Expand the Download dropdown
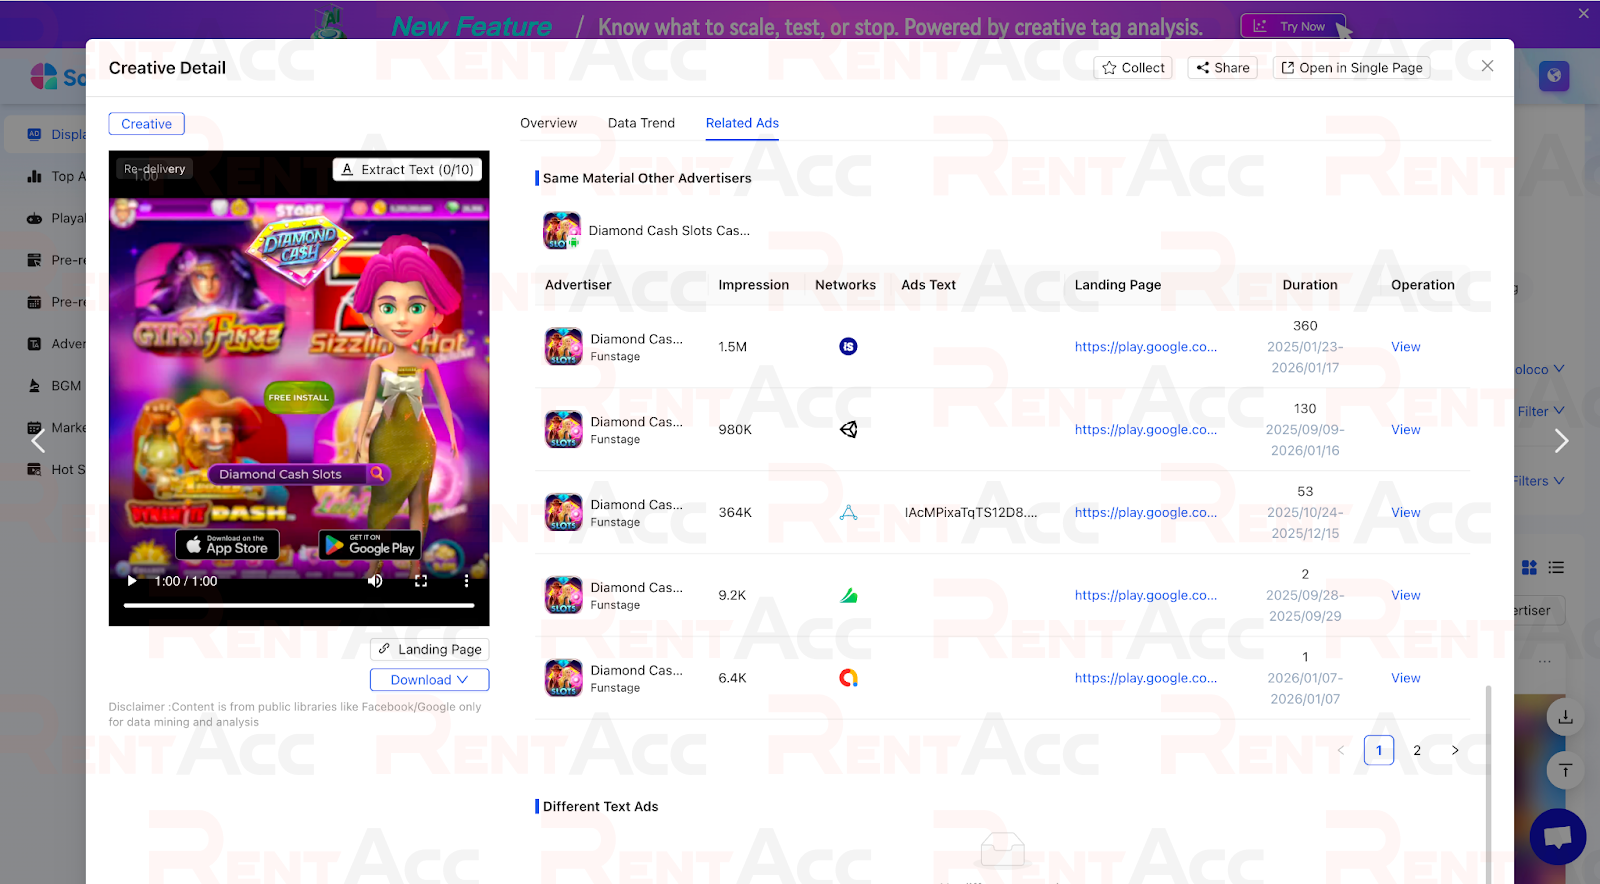Screen dimensions: 1600x884 pyautogui.click(x=429, y=680)
